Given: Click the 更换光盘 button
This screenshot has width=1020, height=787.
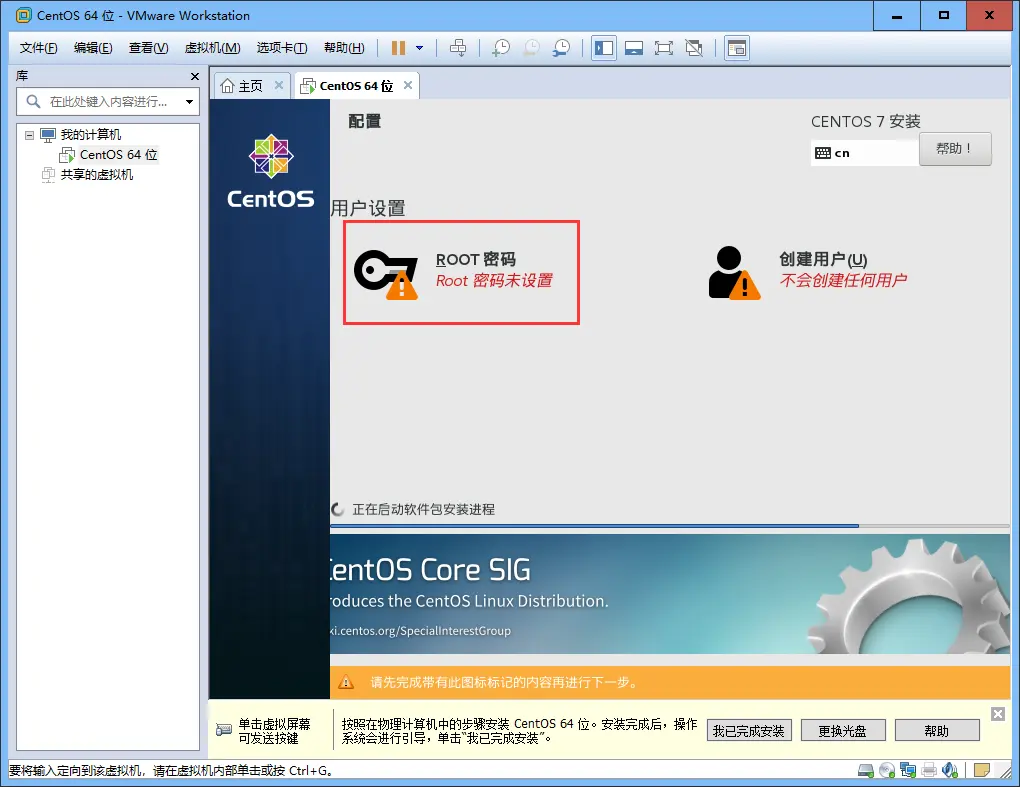Looking at the screenshot, I should [x=842, y=731].
